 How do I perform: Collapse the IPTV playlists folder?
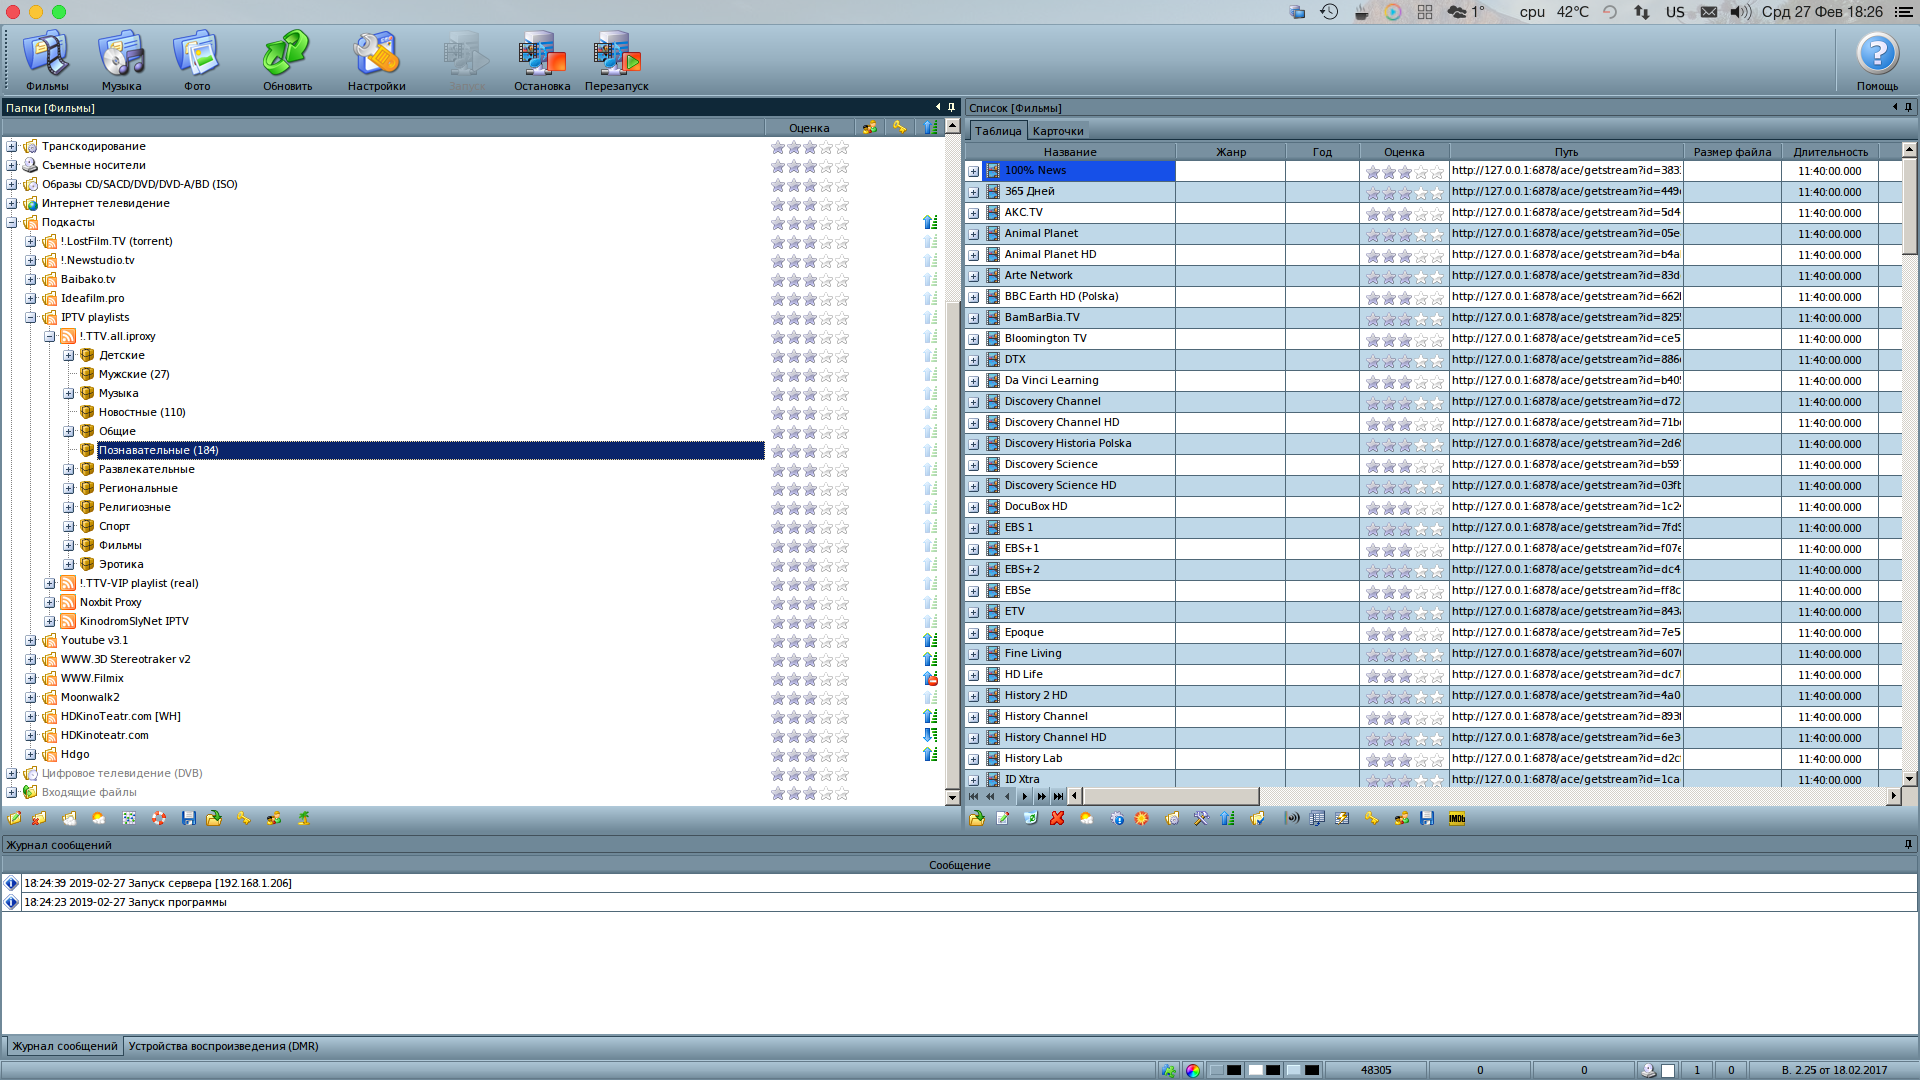(31, 317)
